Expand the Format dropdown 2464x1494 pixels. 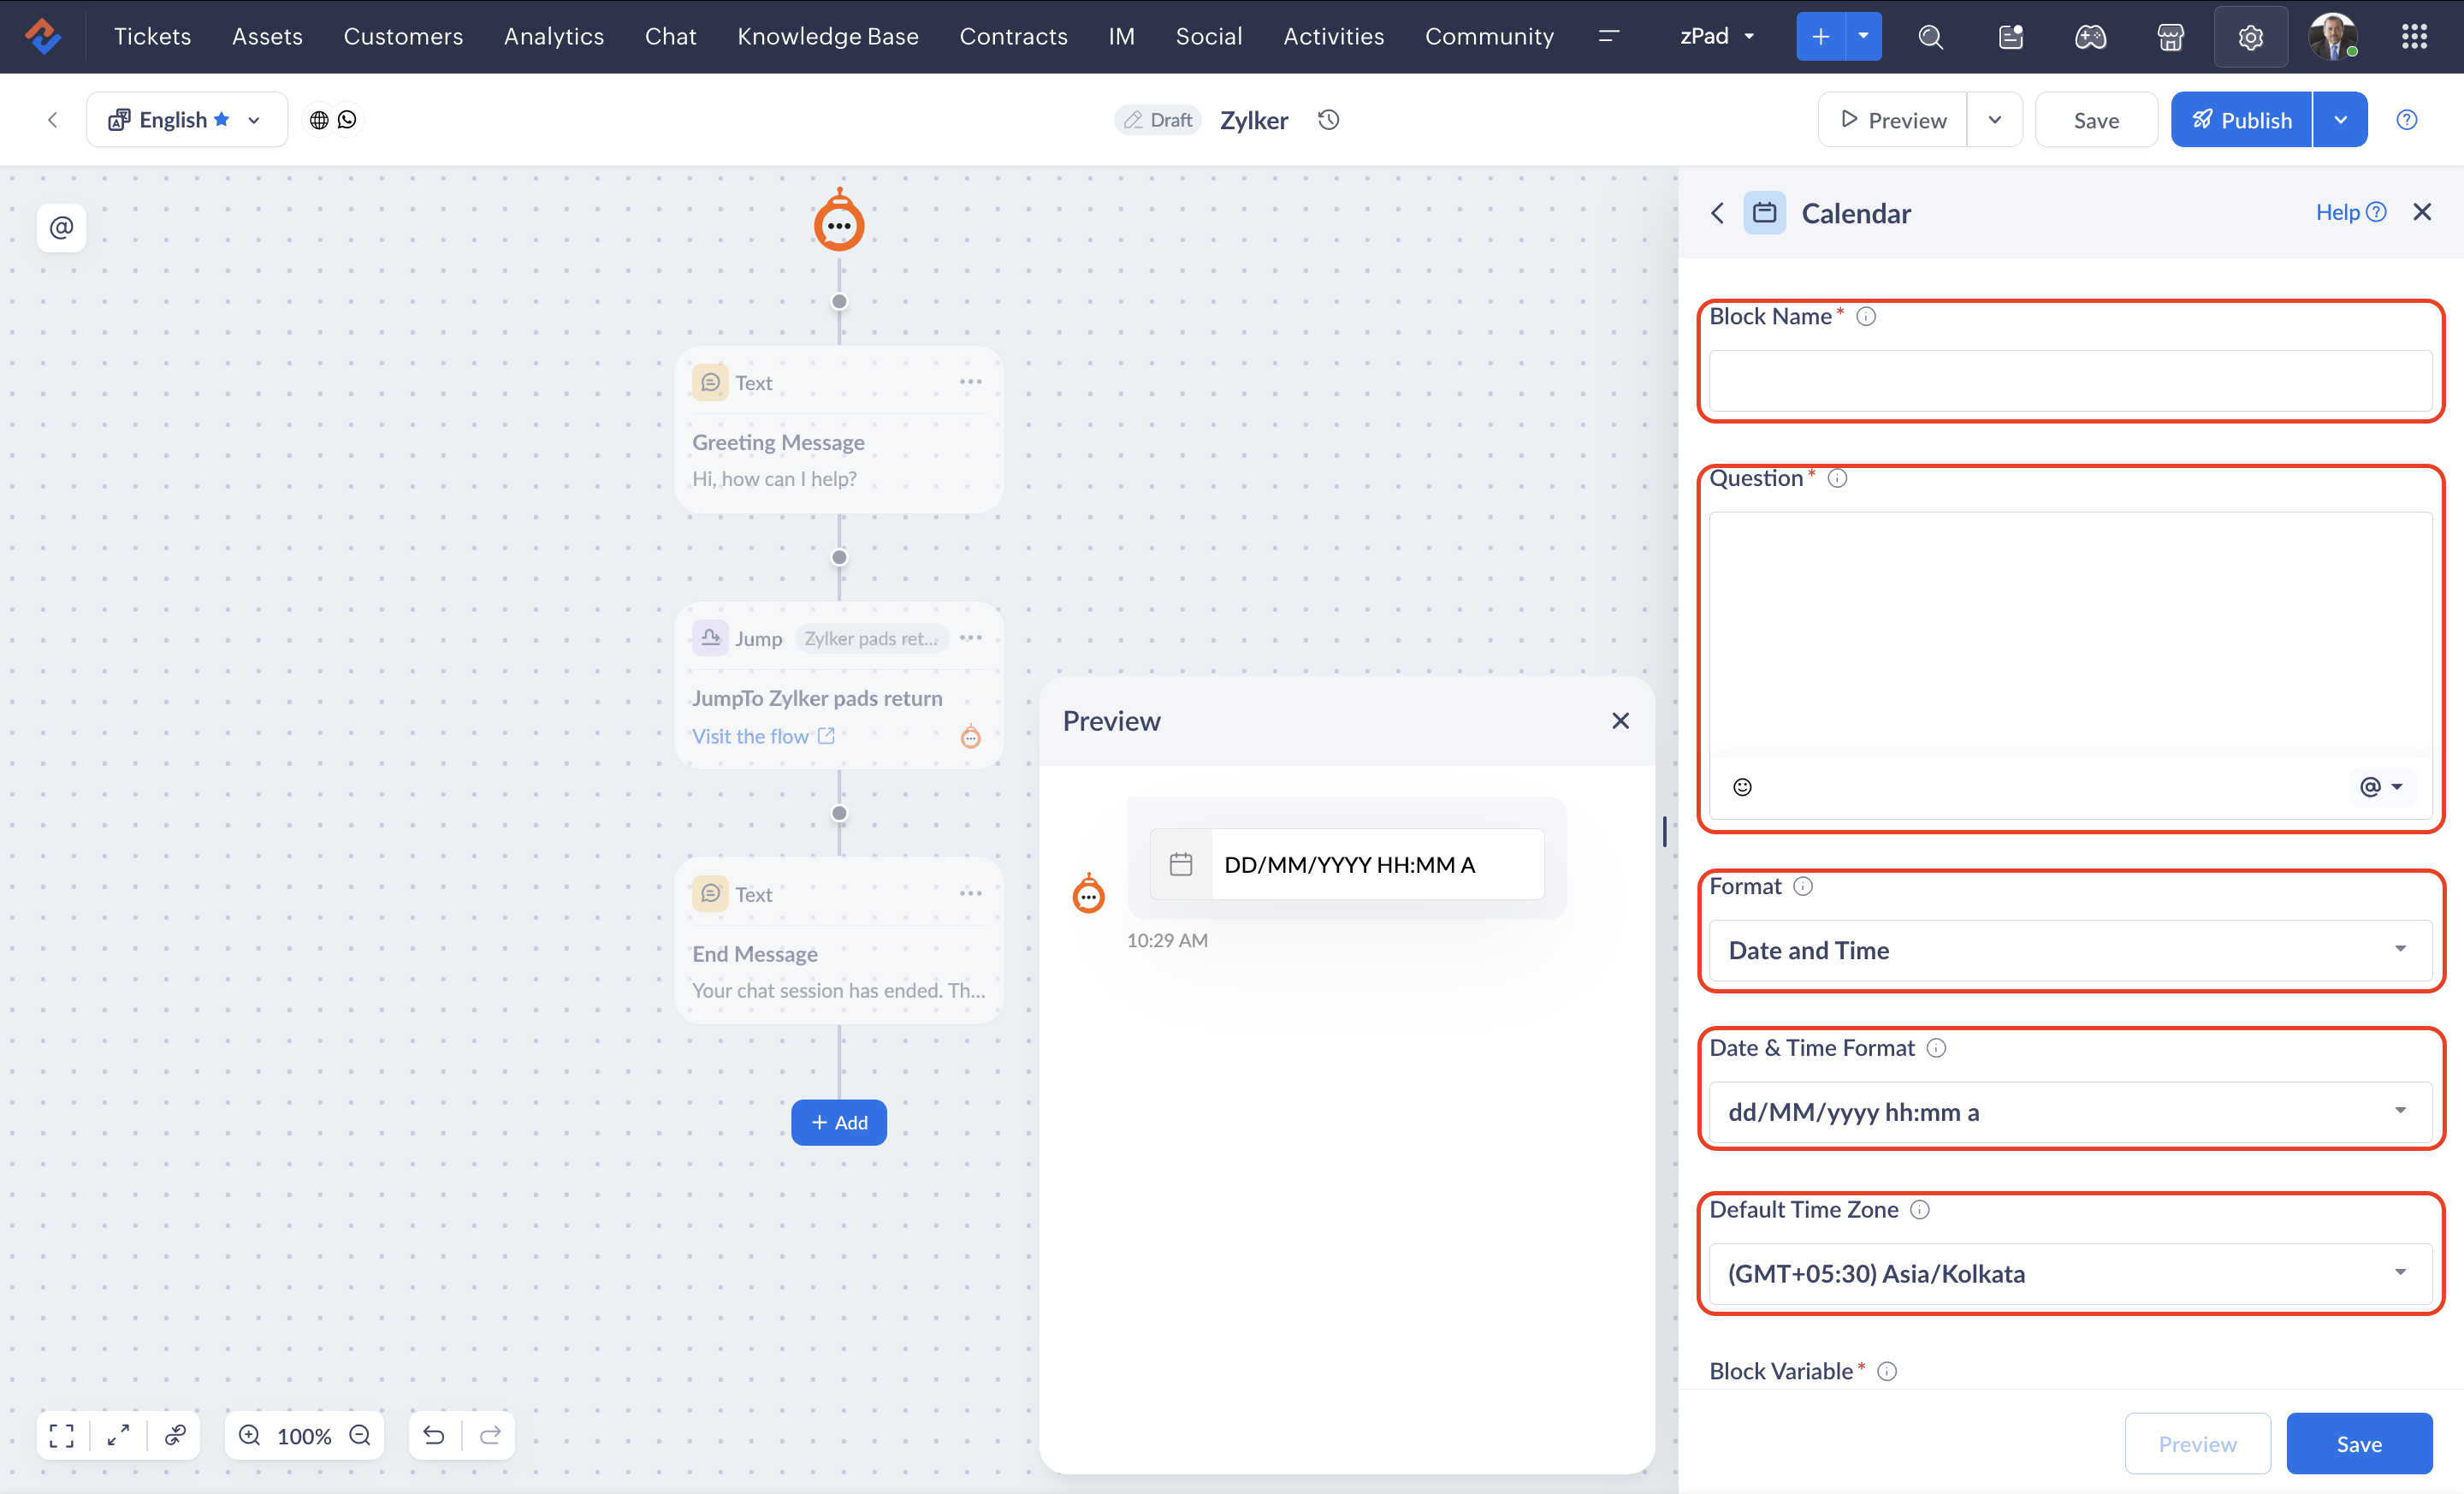pos(2070,950)
